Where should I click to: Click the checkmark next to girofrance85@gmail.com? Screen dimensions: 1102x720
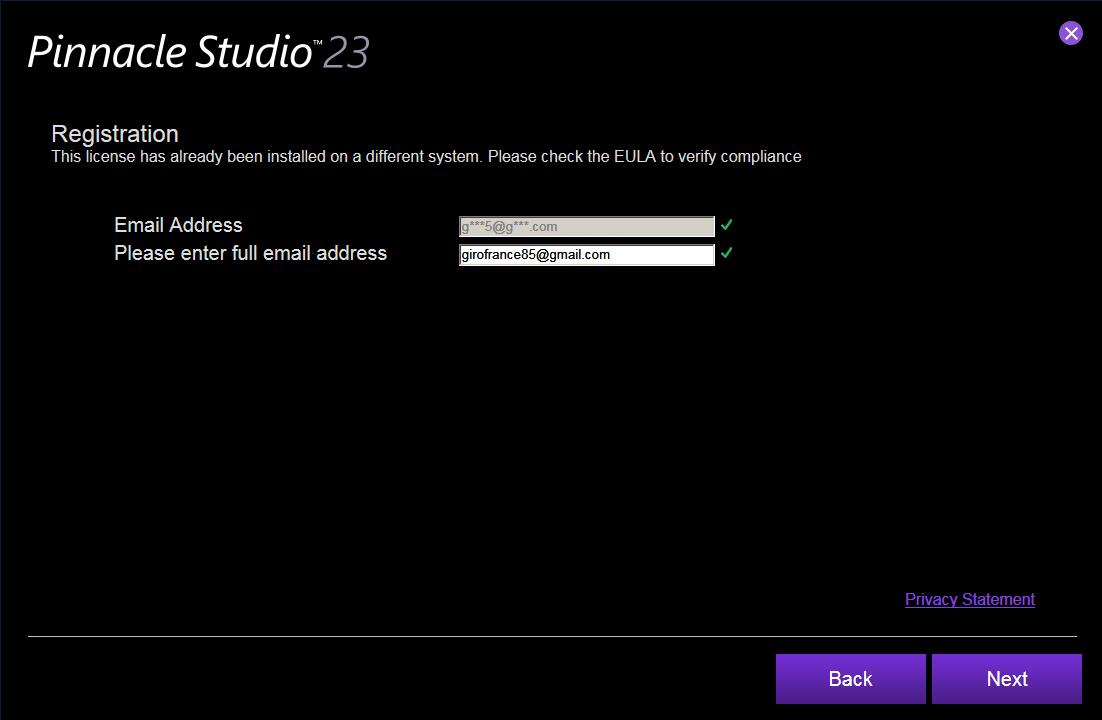point(727,252)
